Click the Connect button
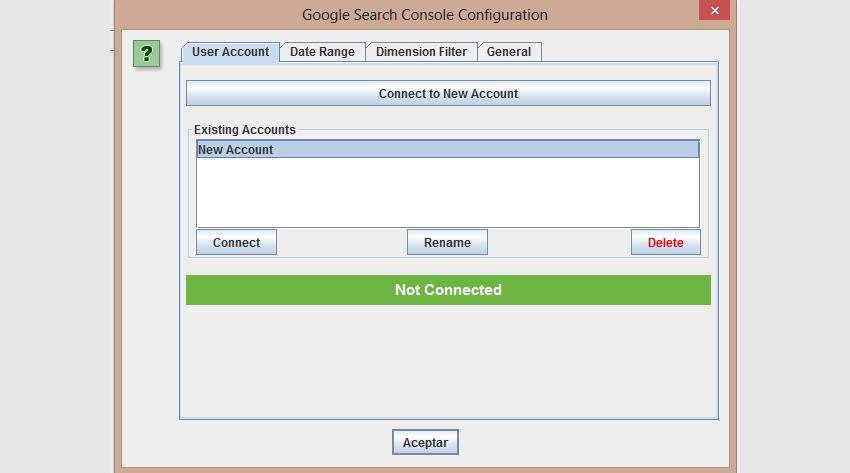This screenshot has width=850, height=473. tap(236, 242)
